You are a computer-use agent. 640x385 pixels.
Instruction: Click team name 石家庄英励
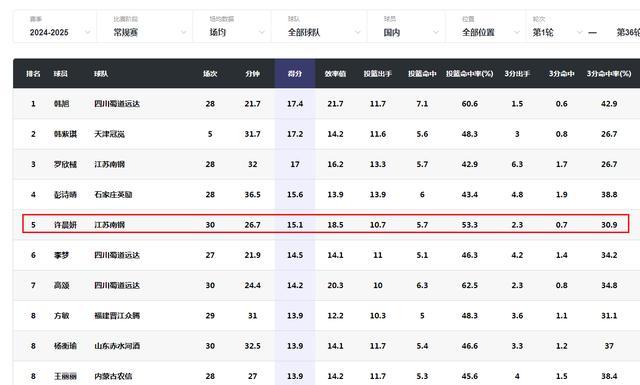pyautogui.click(x=113, y=194)
